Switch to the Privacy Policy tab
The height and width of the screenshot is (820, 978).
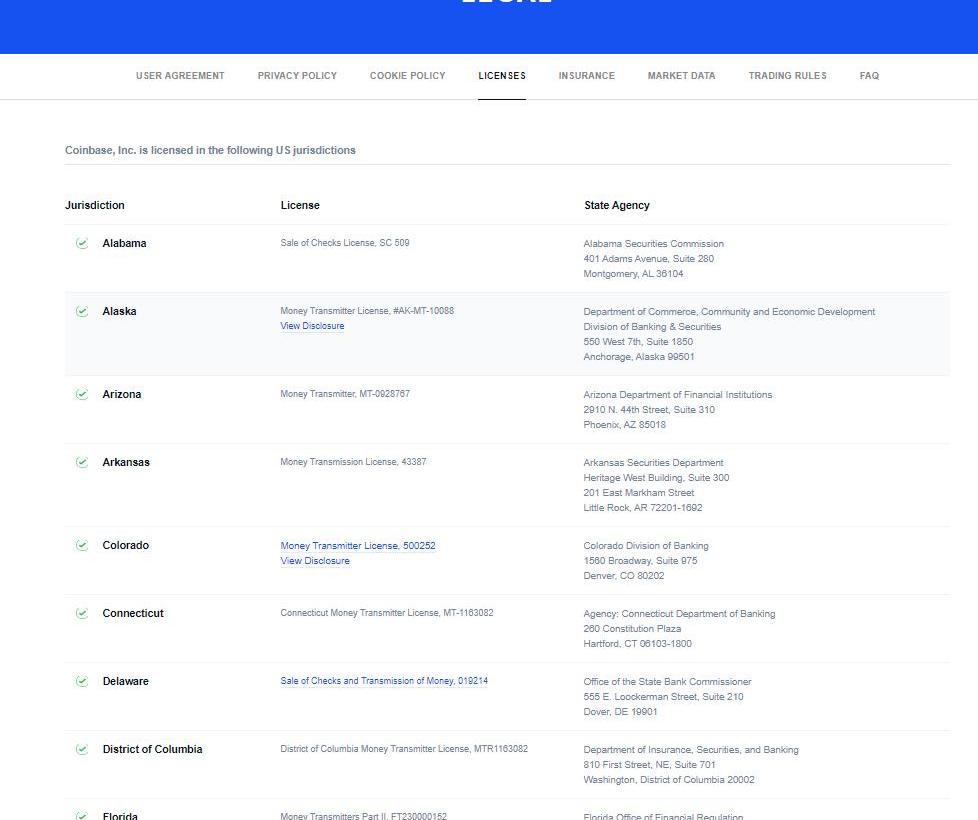[x=297, y=76]
